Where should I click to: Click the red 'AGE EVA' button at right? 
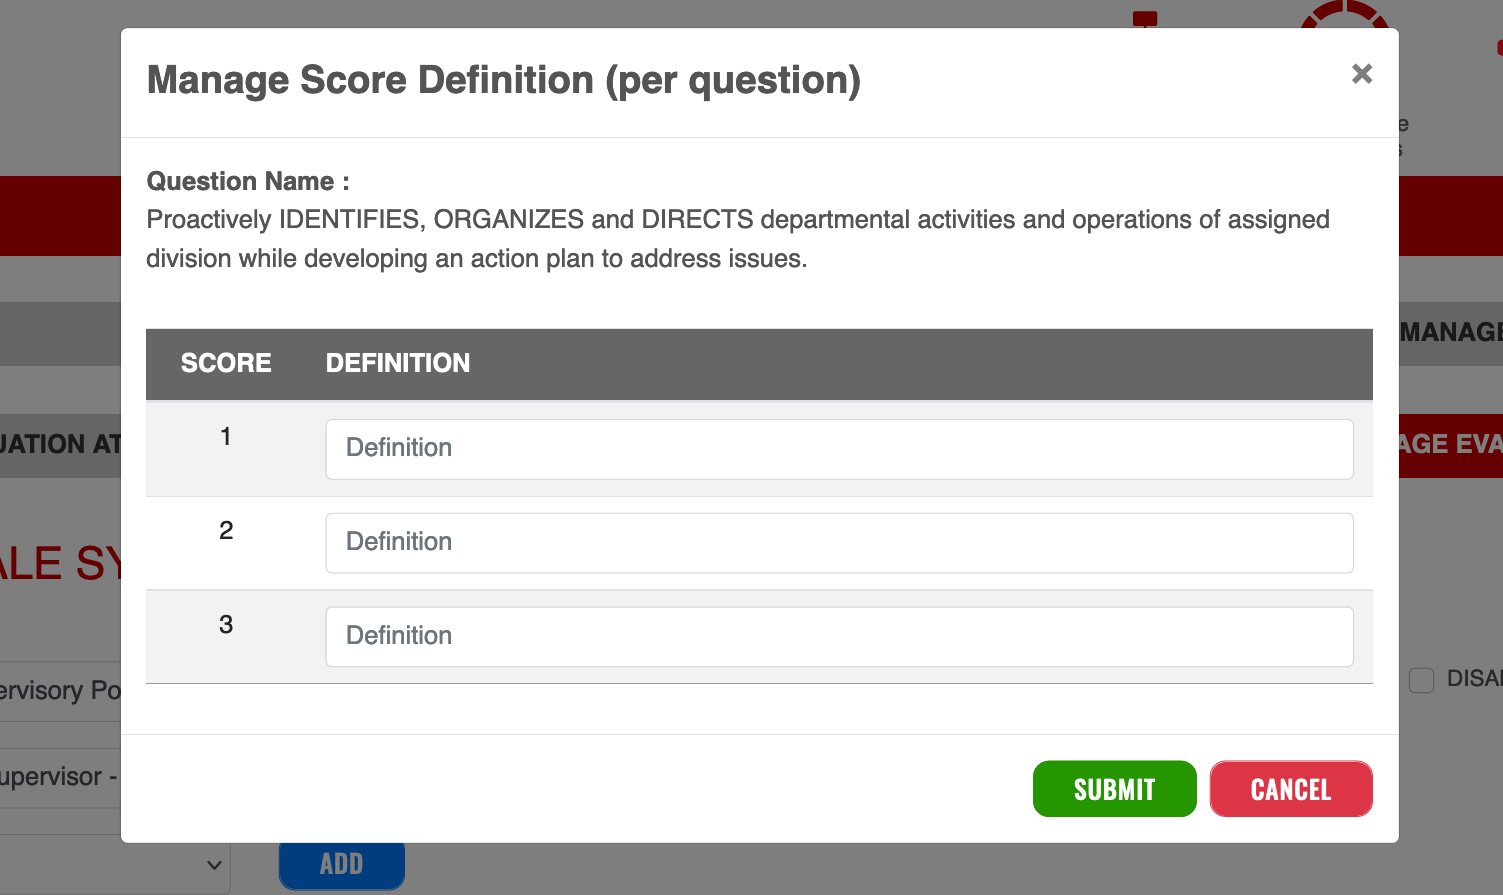click(x=1450, y=444)
